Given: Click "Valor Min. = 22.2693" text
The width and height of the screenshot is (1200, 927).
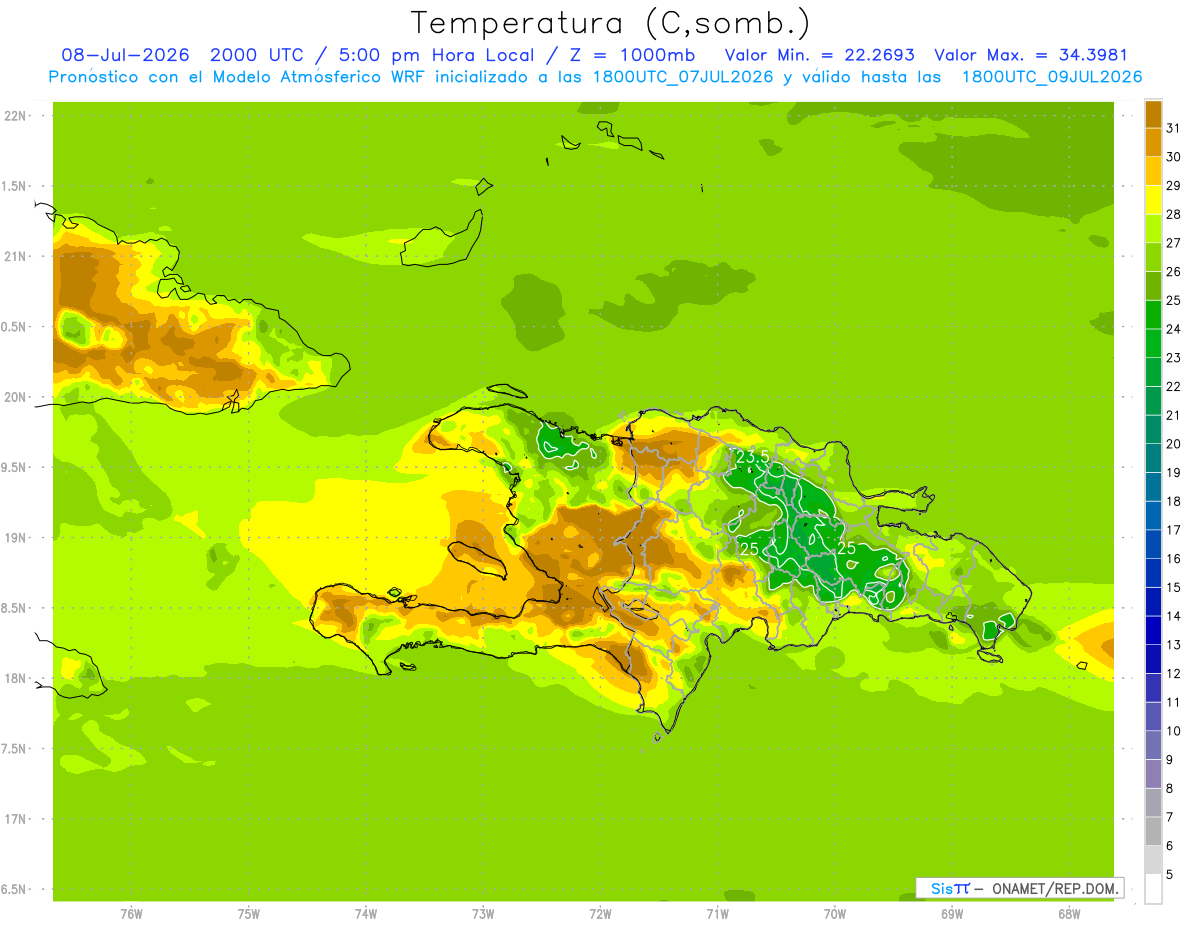Looking at the screenshot, I should coord(819,55).
